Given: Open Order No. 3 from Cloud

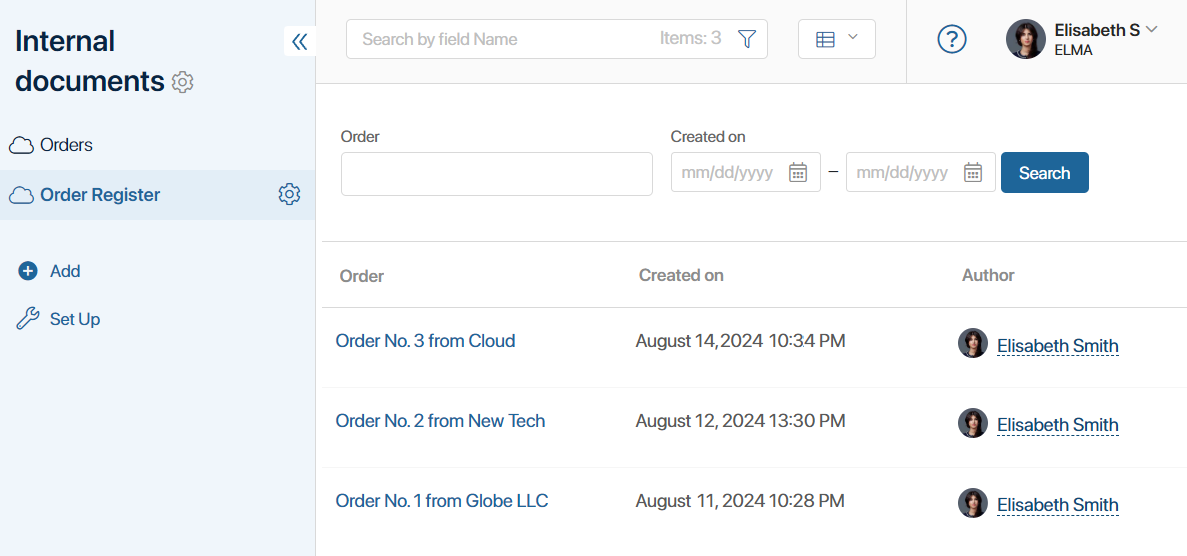Looking at the screenshot, I should [x=425, y=341].
